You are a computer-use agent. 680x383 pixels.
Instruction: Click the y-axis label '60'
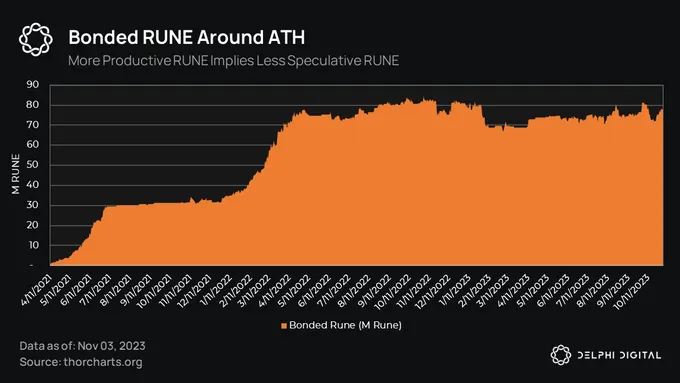point(33,144)
